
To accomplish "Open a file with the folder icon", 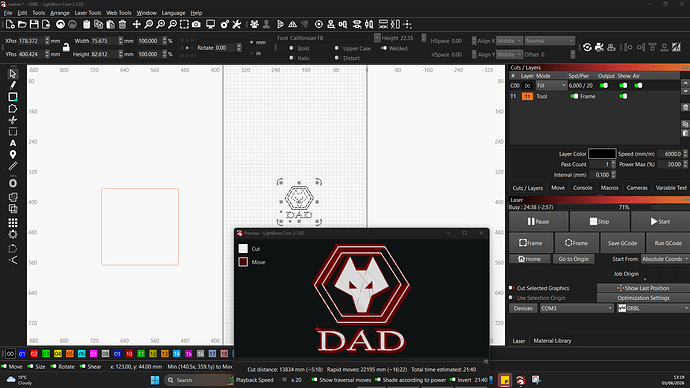I will pos(22,25).
